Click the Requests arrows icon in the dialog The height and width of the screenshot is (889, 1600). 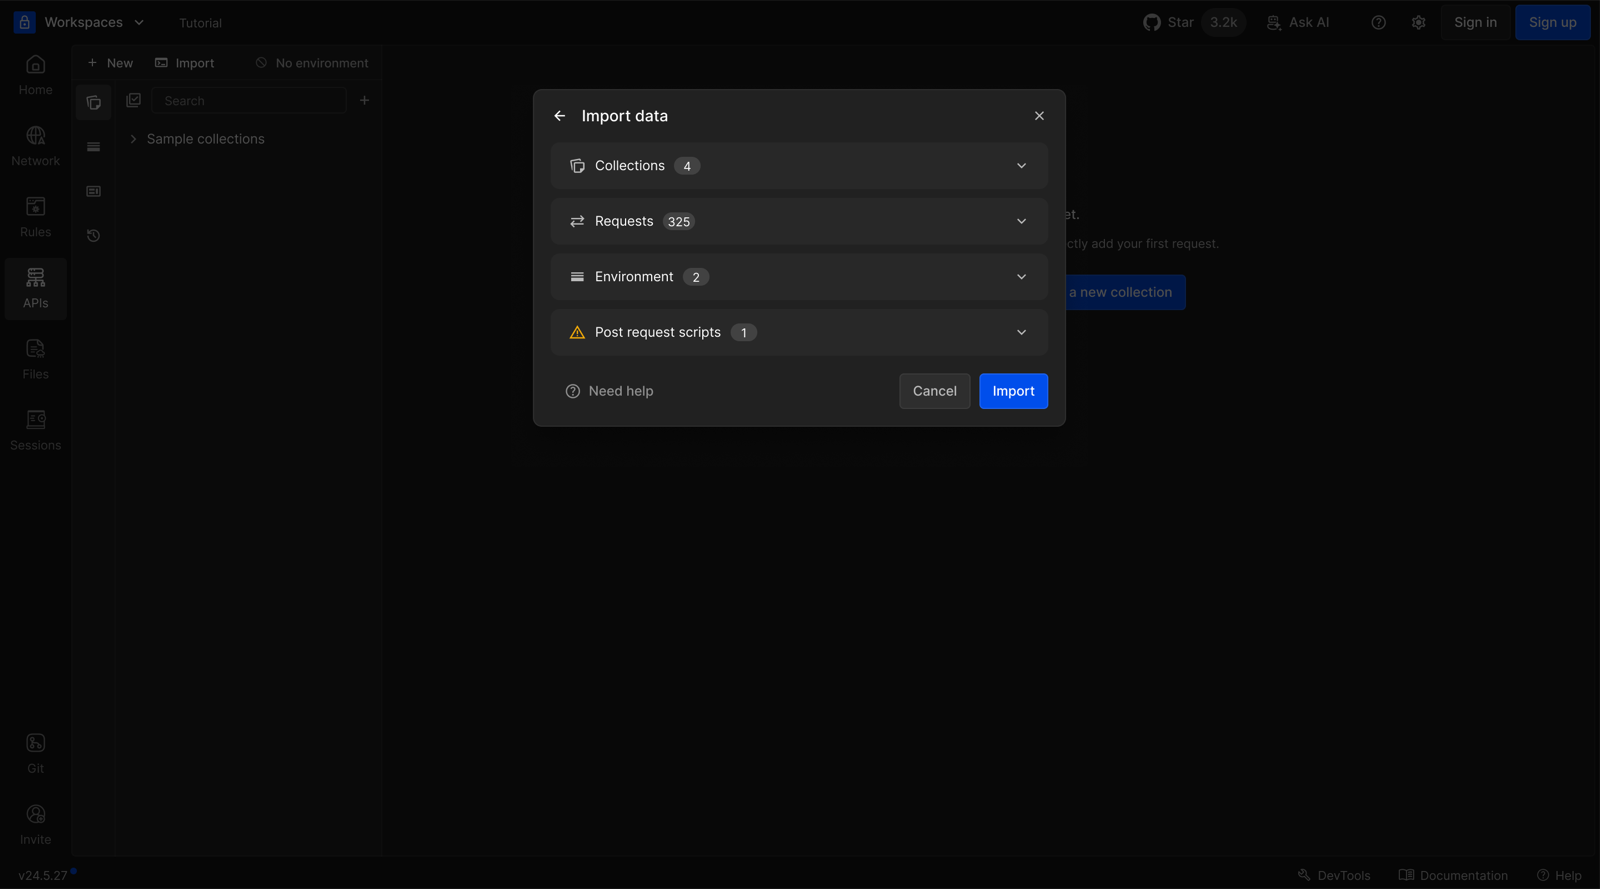[x=577, y=221]
